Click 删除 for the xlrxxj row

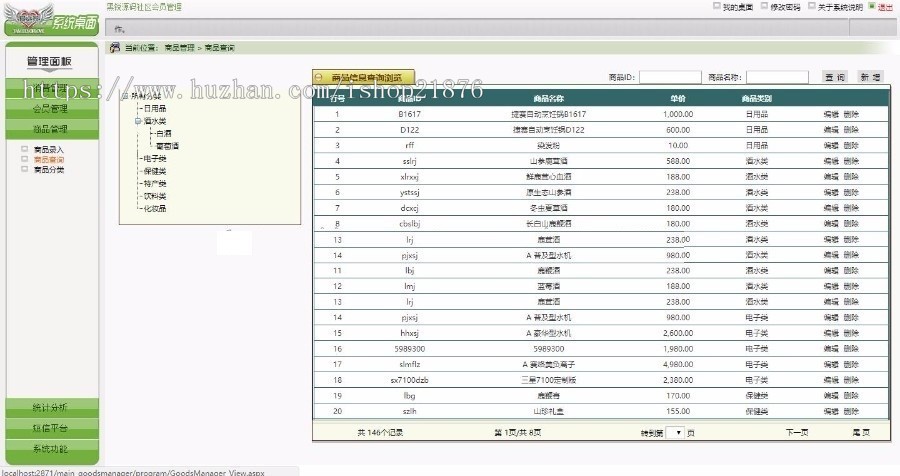(851, 177)
